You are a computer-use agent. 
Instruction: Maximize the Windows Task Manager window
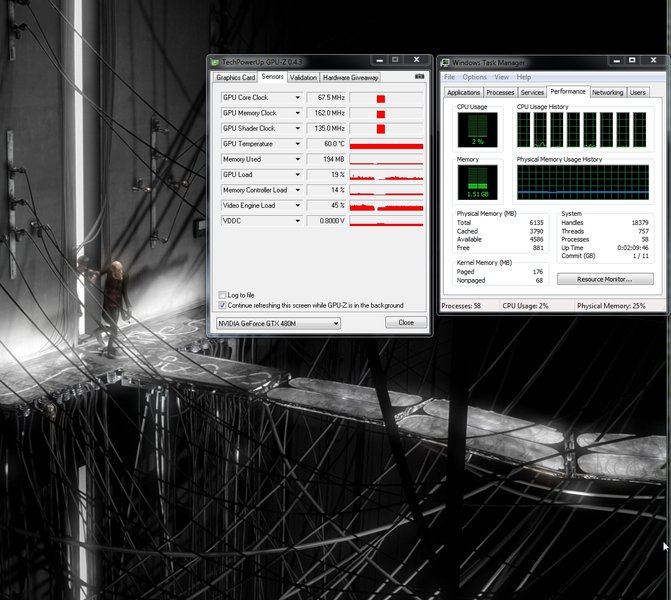click(632, 60)
